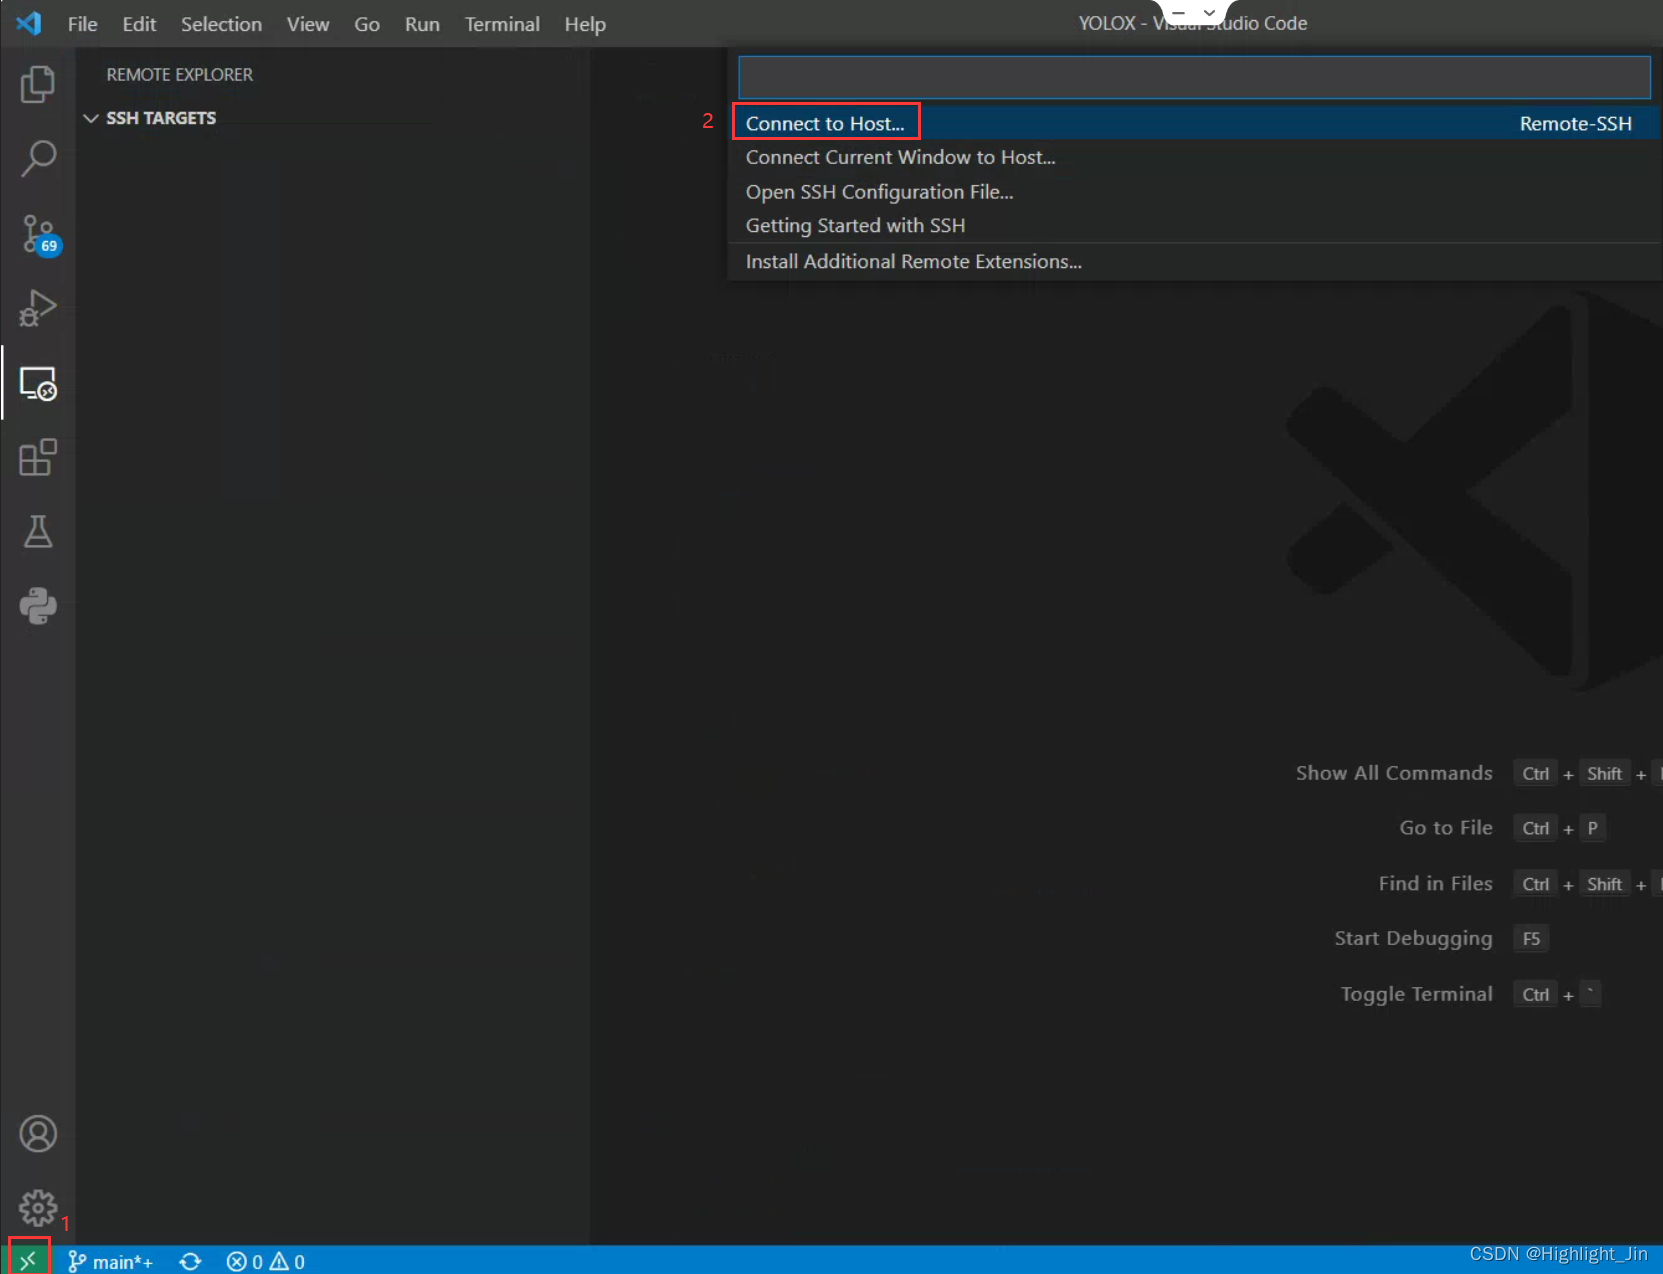The height and width of the screenshot is (1274, 1663).
Task: Click the Find in Files hint text
Action: (x=1435, y=883)
